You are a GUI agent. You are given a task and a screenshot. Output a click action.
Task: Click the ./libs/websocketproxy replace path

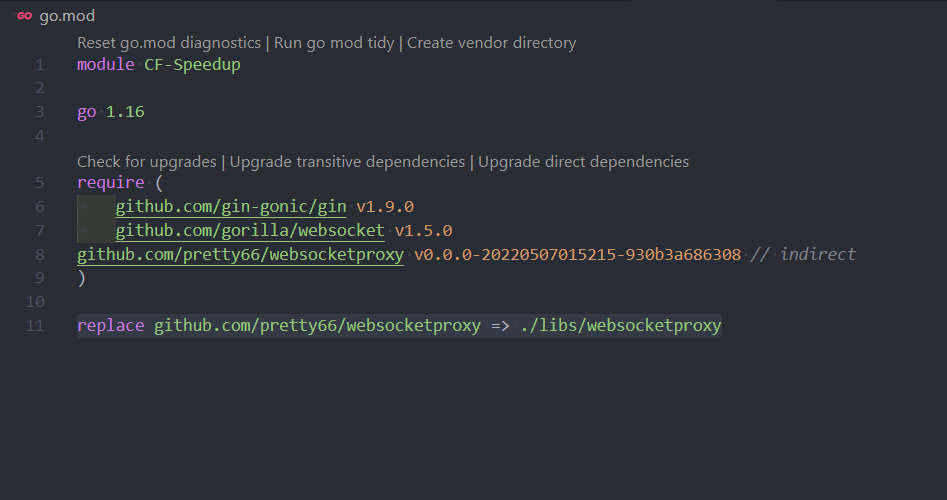(x=620, y=326)
